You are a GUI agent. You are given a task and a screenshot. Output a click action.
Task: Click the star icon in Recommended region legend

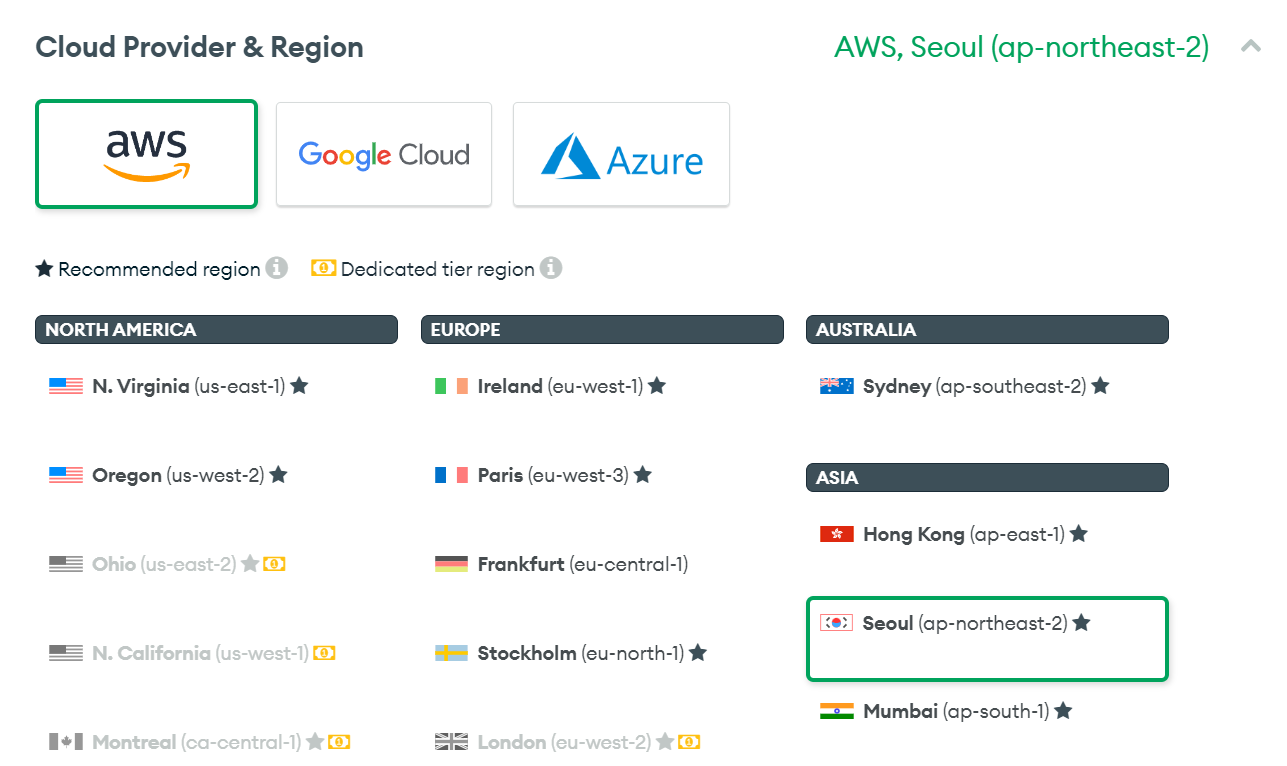[x=44, y=268]
